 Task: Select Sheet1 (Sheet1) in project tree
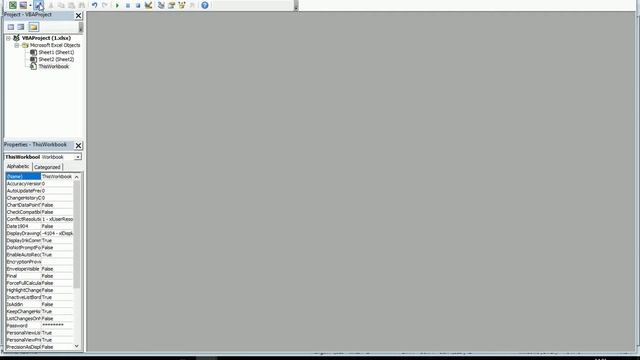[56, 52]
